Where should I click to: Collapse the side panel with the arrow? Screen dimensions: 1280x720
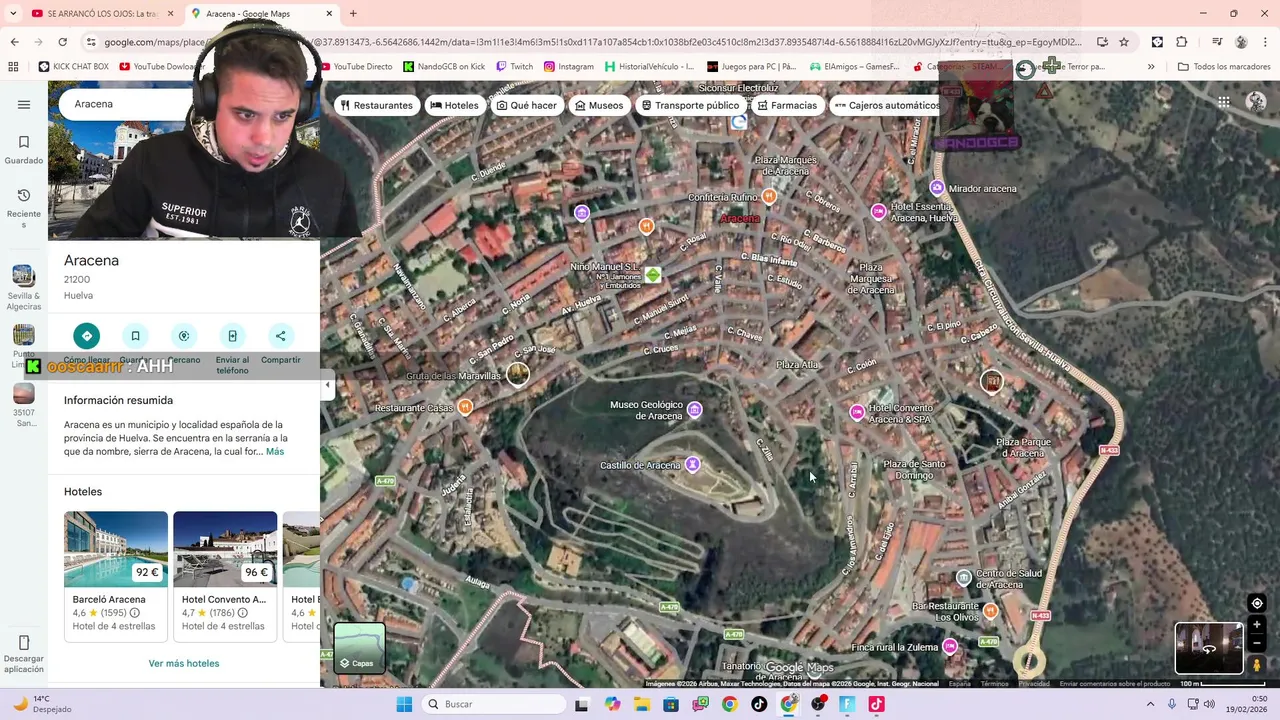click(327, 385)
